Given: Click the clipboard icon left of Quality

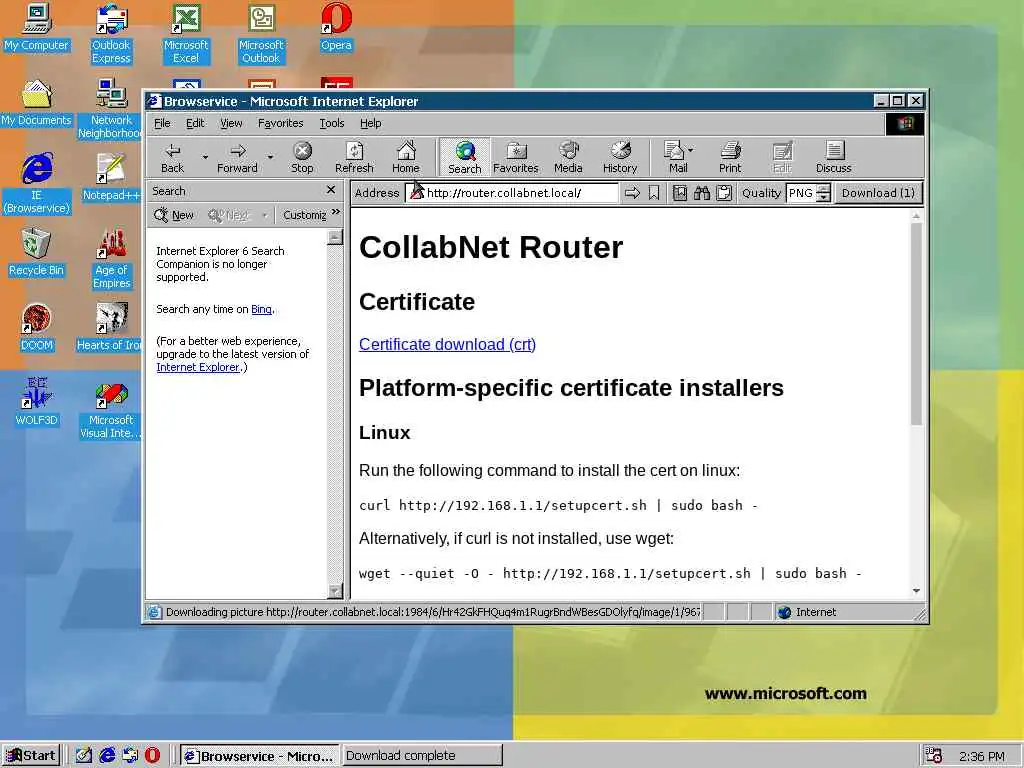Looking at the screenshot, I should (x=724, y=193).
